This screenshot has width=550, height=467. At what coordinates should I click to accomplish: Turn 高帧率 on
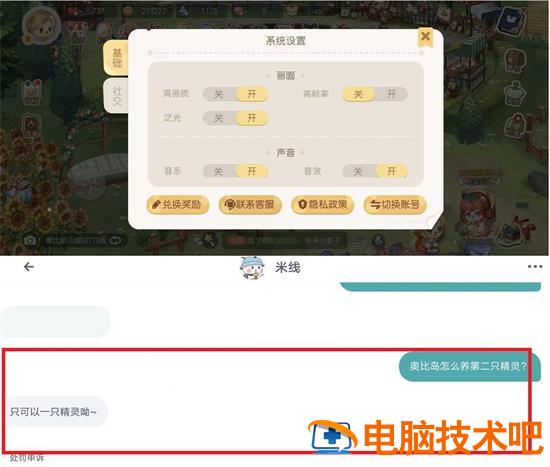(391, 94)
